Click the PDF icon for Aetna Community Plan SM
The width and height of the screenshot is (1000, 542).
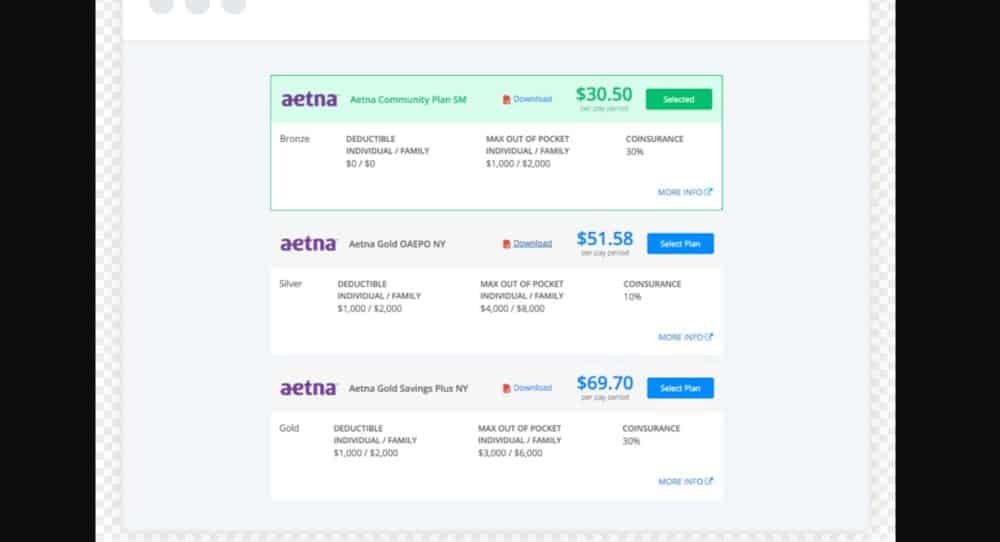tap(507, 100)
